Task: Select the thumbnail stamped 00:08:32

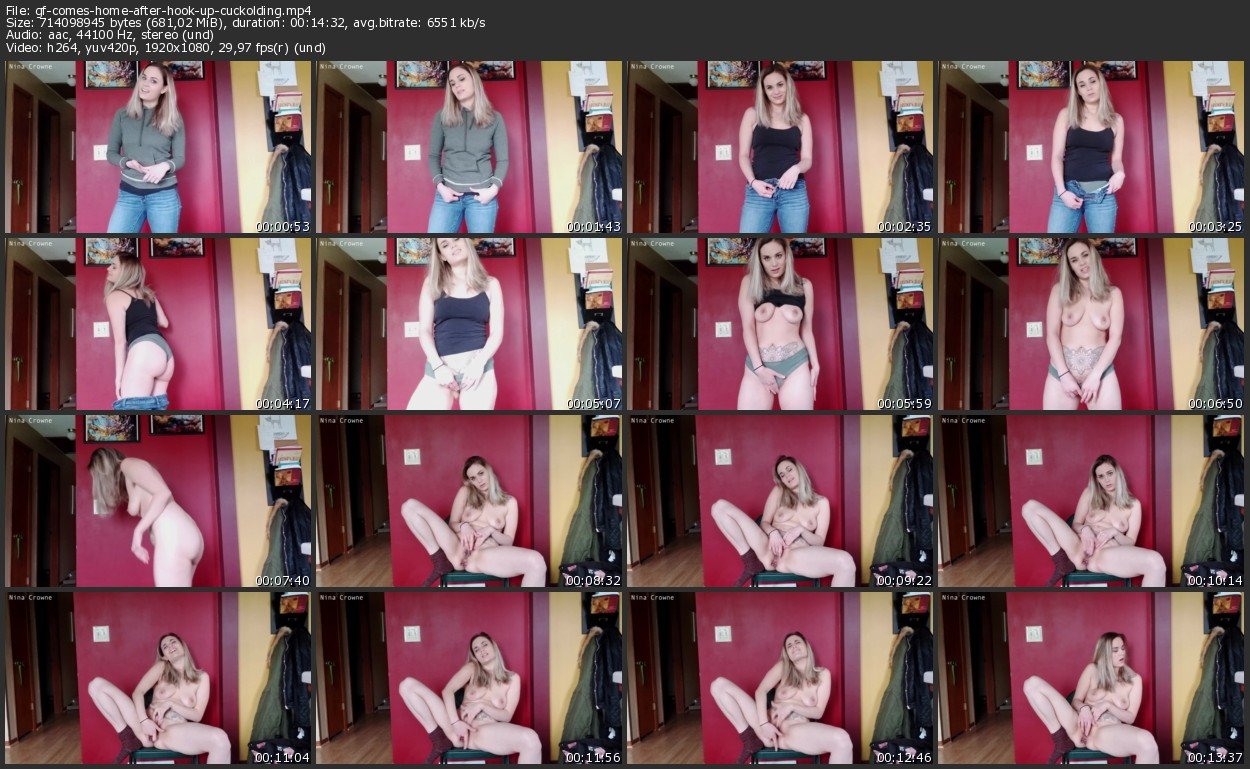Action: 469,501
